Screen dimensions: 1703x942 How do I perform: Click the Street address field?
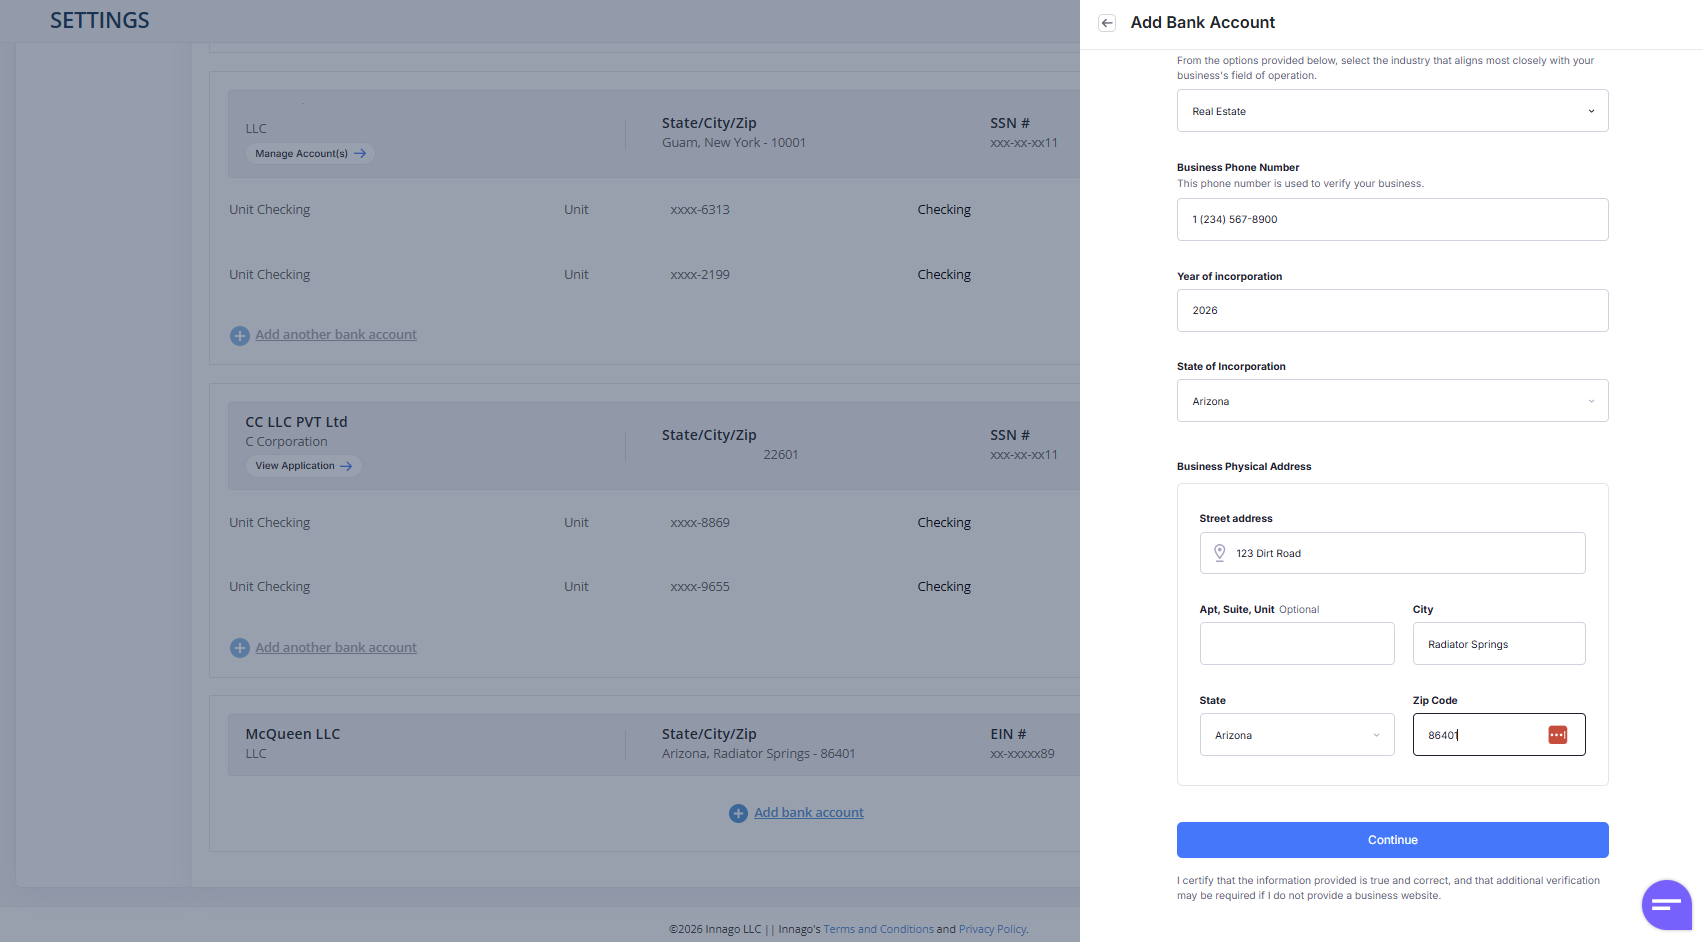click(1392, 553)
